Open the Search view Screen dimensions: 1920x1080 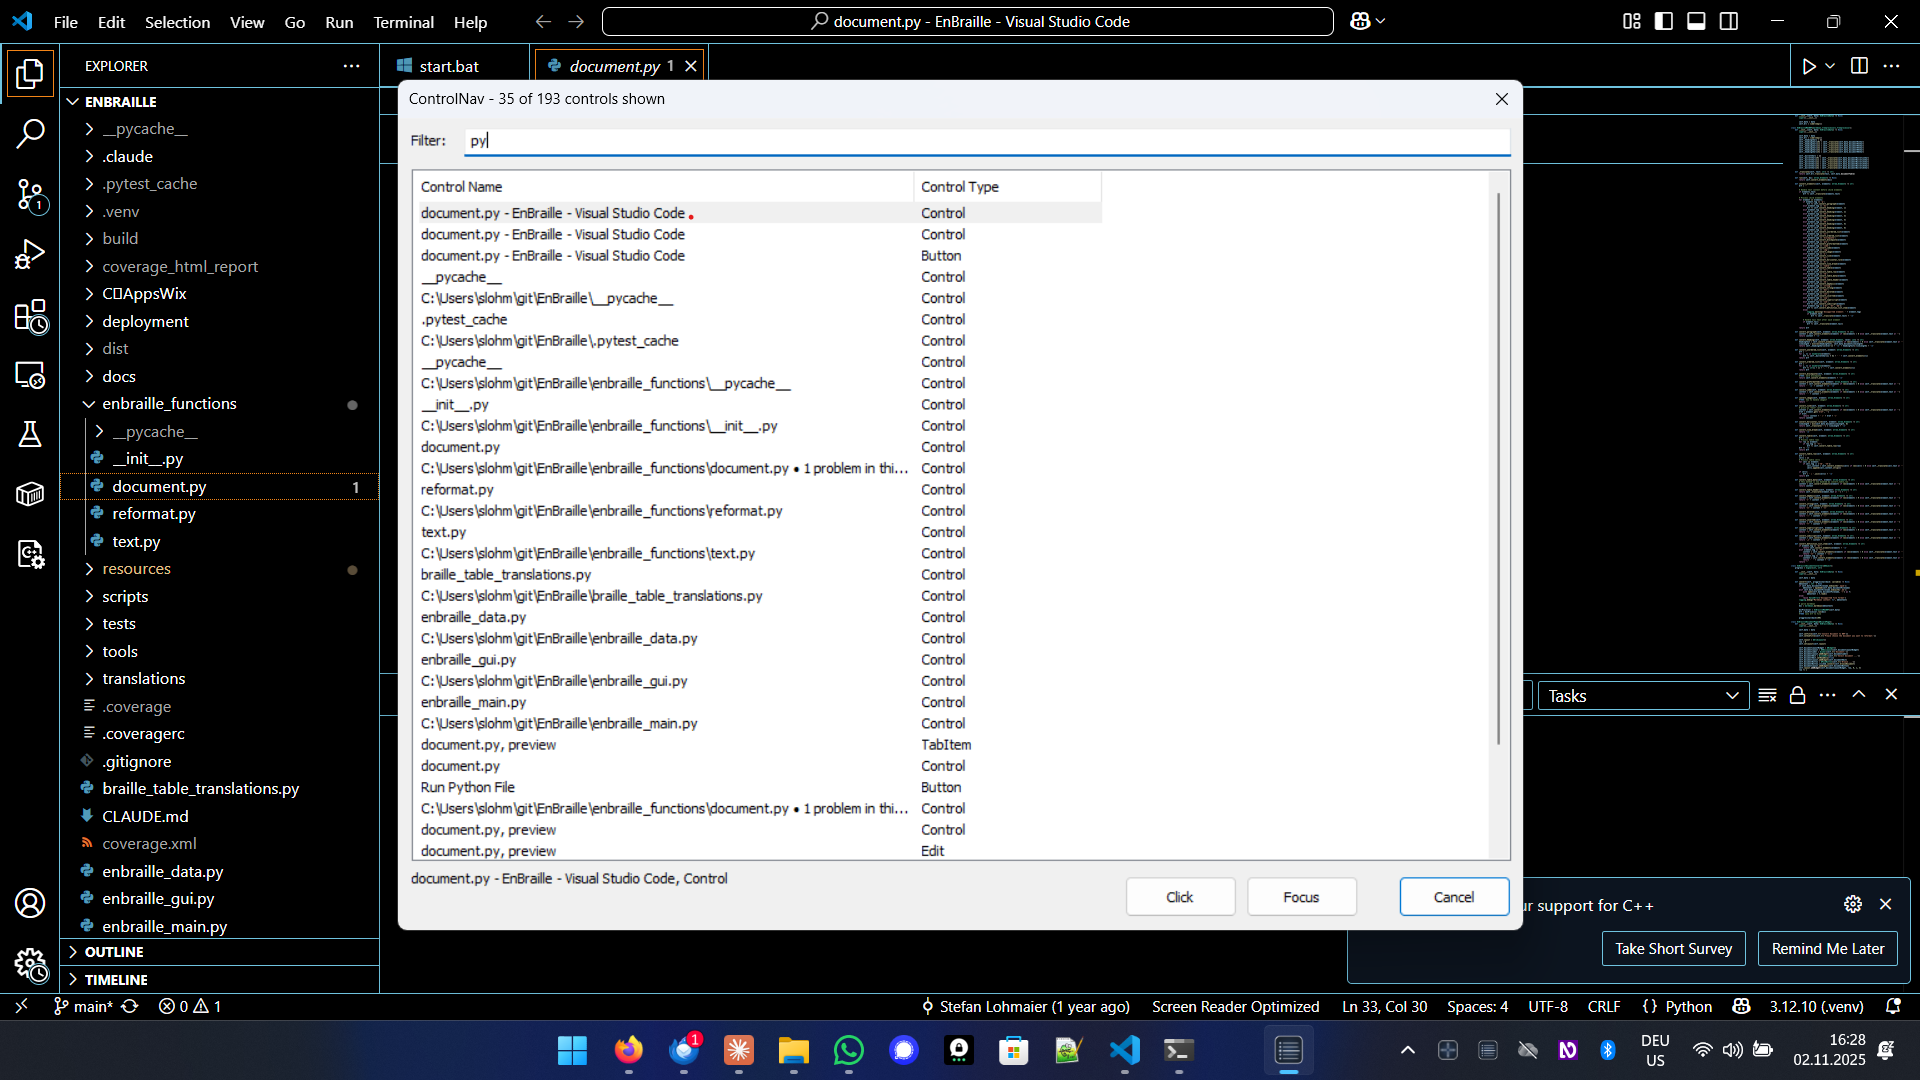pyautogui.click(x=30, y=132)
